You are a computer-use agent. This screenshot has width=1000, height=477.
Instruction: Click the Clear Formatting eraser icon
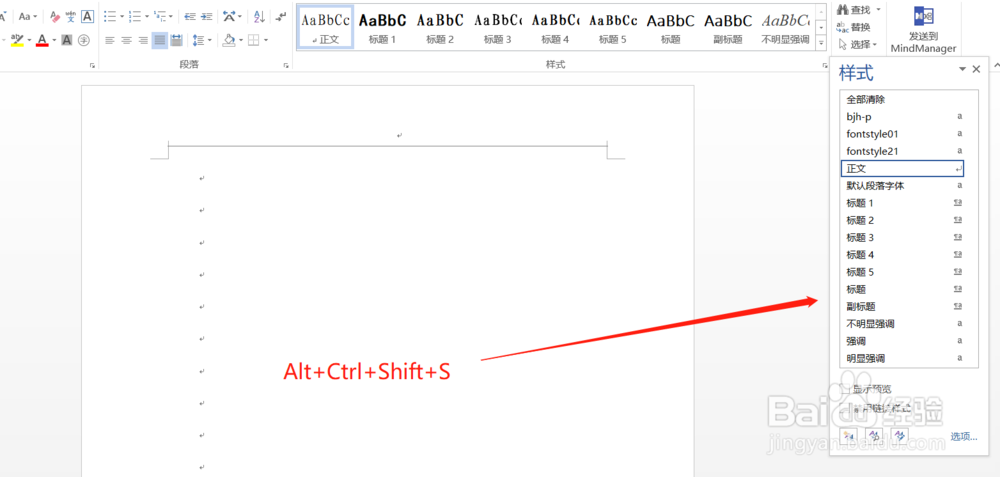(x=55, y=17)
